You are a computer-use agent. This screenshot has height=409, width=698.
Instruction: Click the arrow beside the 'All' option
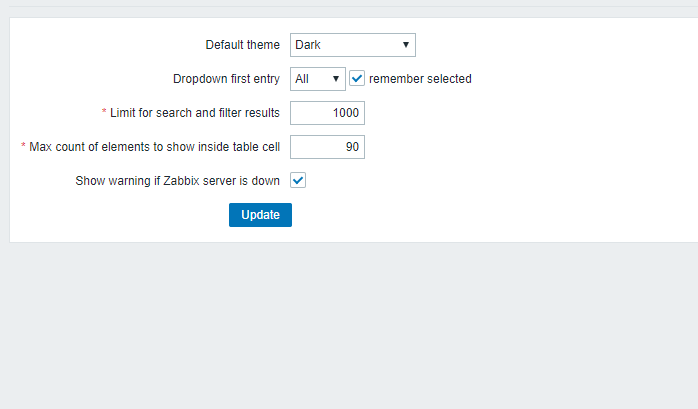pos(336,79)
